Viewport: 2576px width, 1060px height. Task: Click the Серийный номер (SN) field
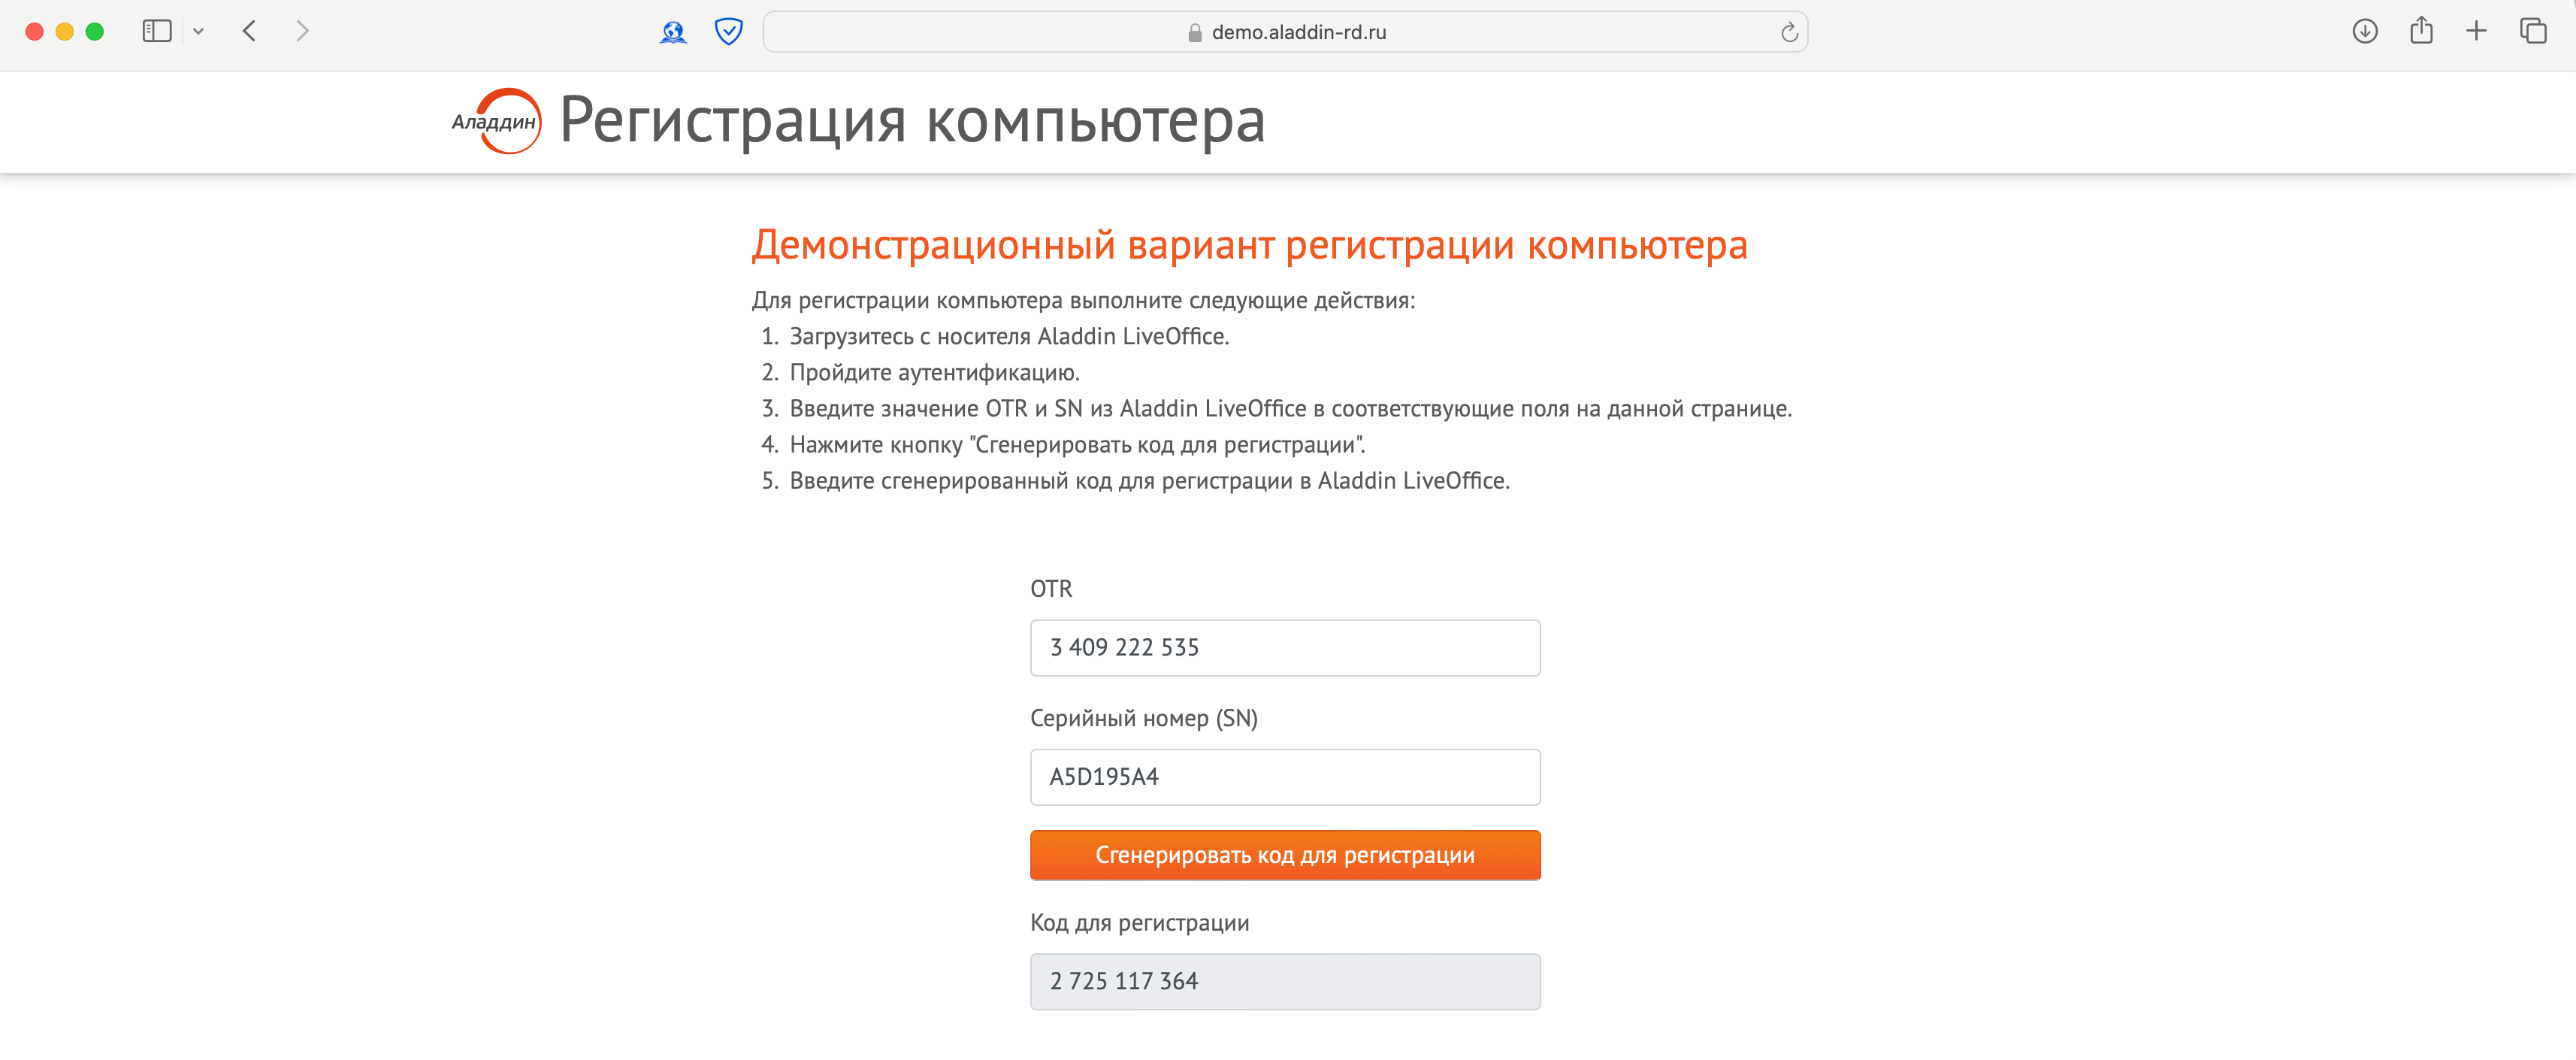click(x=1285, y=777)
